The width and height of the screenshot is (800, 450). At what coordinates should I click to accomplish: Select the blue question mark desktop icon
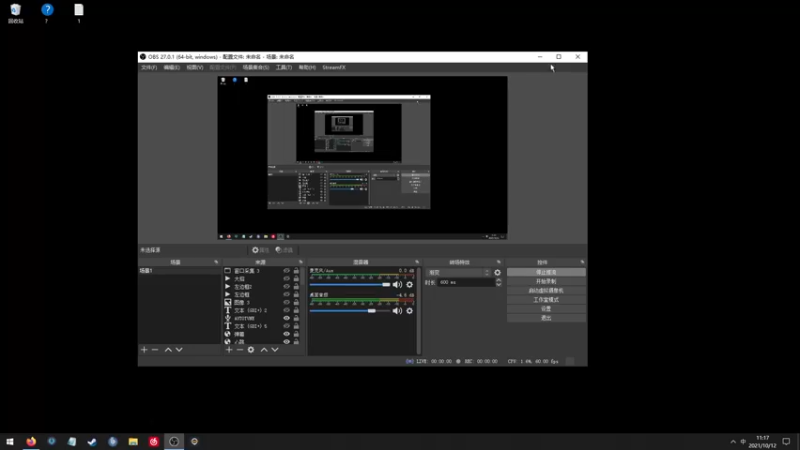coord(47,14)
